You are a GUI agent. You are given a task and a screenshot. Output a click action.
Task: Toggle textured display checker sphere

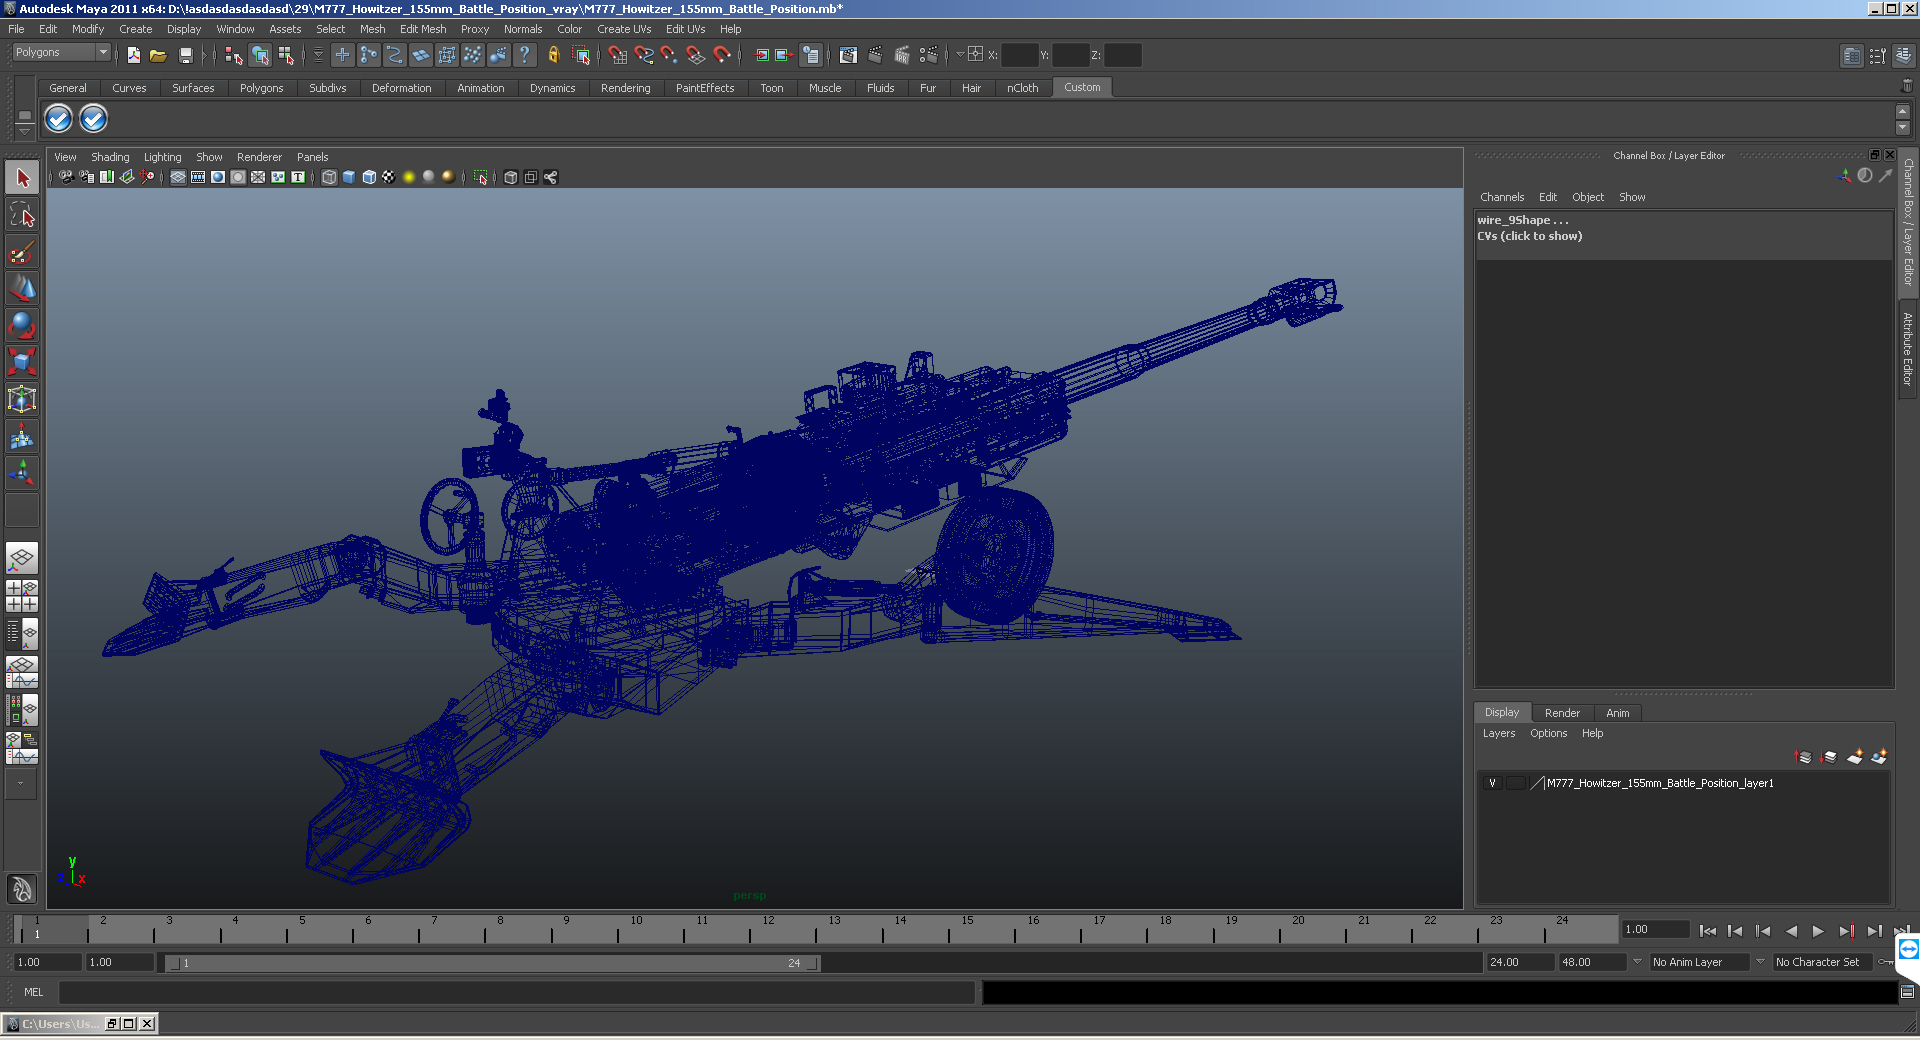389,177
